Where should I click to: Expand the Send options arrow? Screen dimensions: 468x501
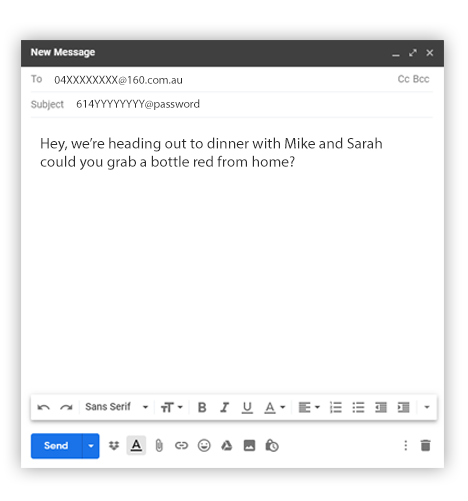point(91,446)
